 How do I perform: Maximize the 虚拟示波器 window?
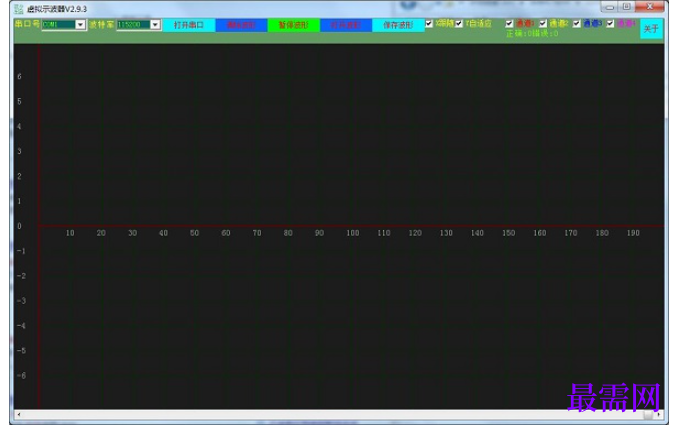pyautogui.click(x=627, y=7)
